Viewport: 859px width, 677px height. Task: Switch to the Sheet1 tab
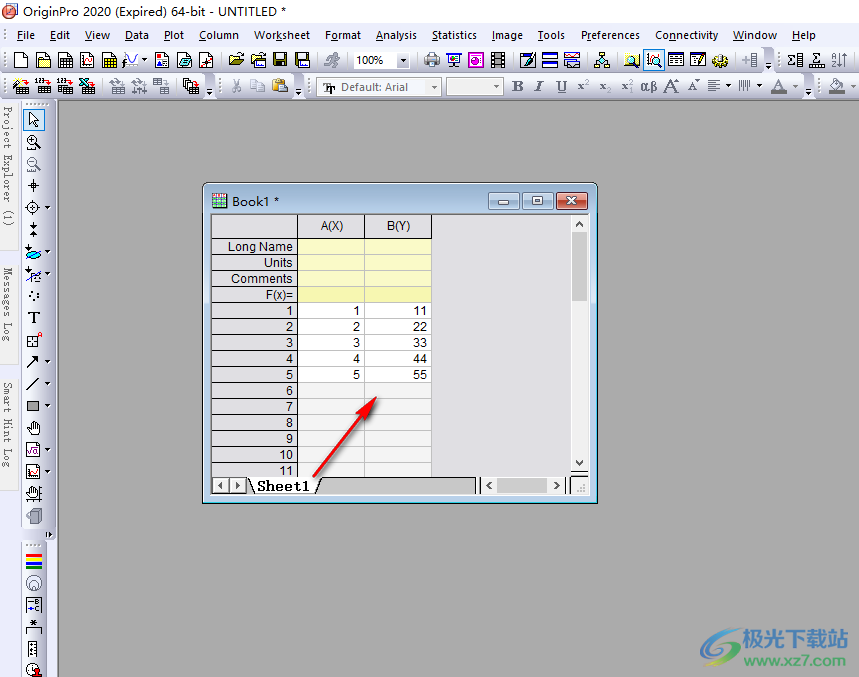click(283, 486)
